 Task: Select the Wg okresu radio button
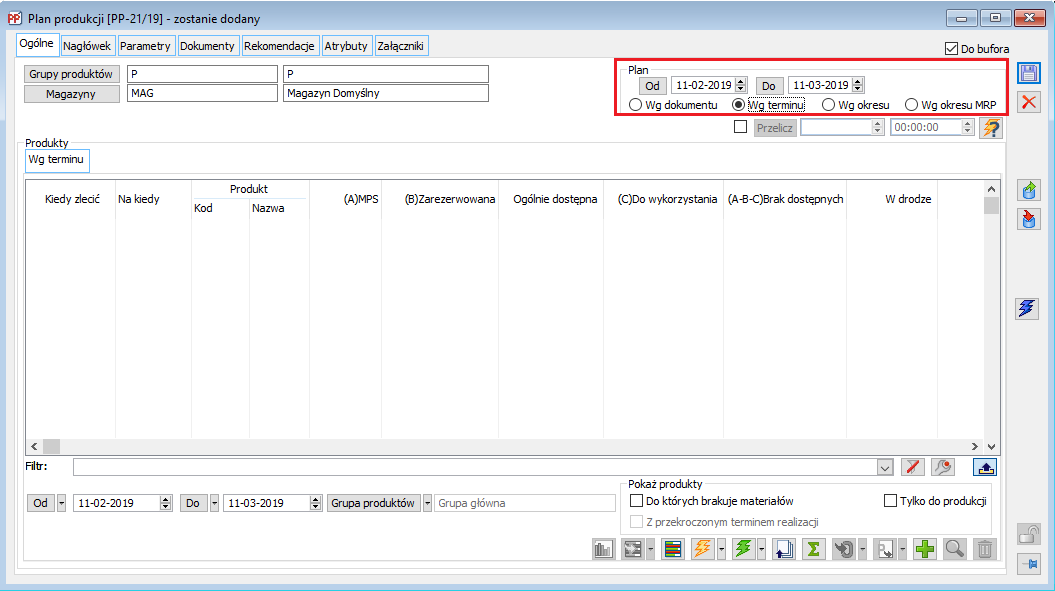tap(828, 105)
